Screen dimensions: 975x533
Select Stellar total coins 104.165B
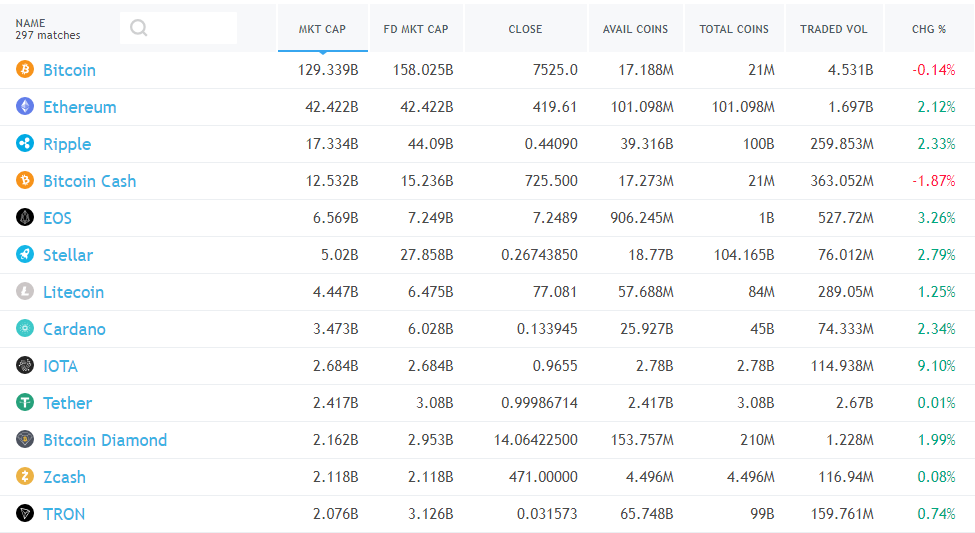[x=744, y=255]
